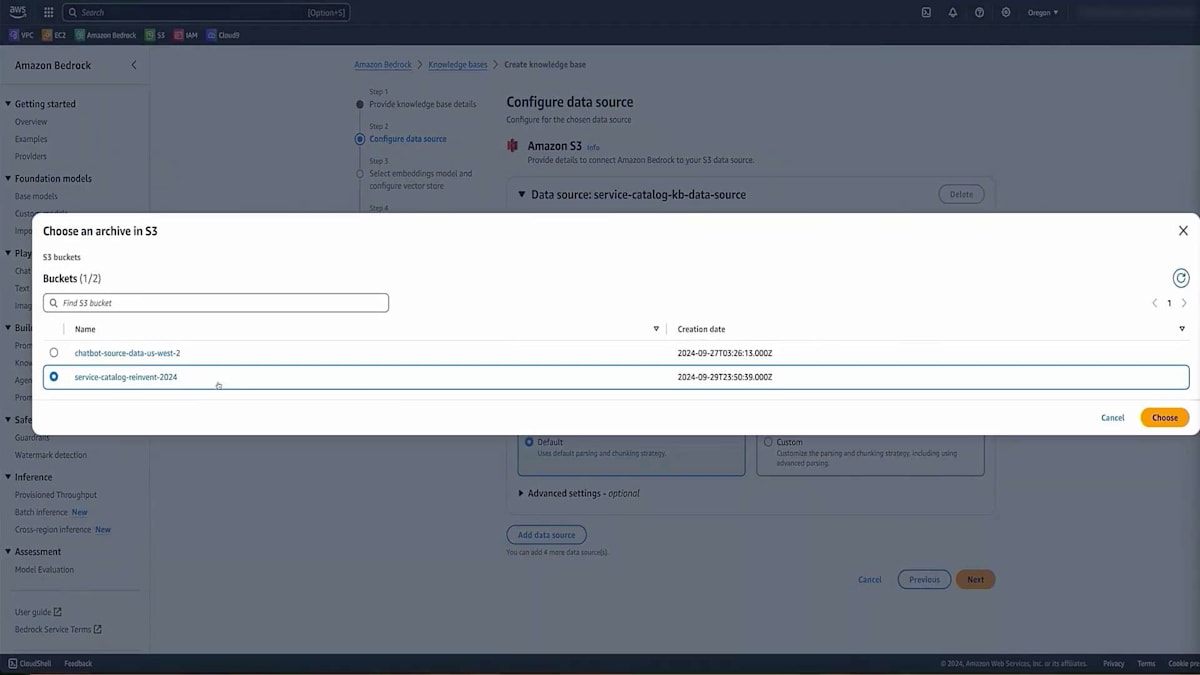
Task: Collapse the Assessment sidebar section
Action: pyautogui.click(x=9, y=552)
